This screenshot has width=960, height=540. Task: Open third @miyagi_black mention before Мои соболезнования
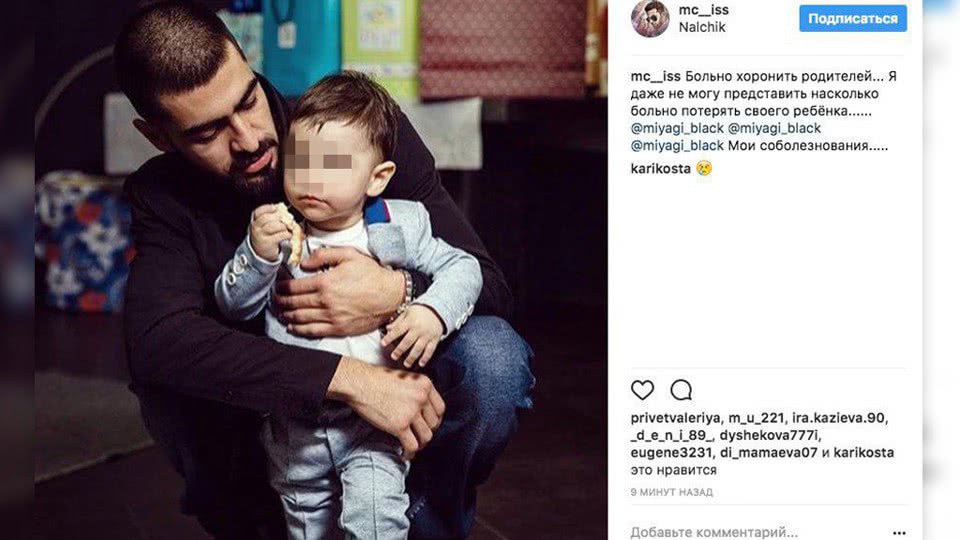(x=677, y=146)
